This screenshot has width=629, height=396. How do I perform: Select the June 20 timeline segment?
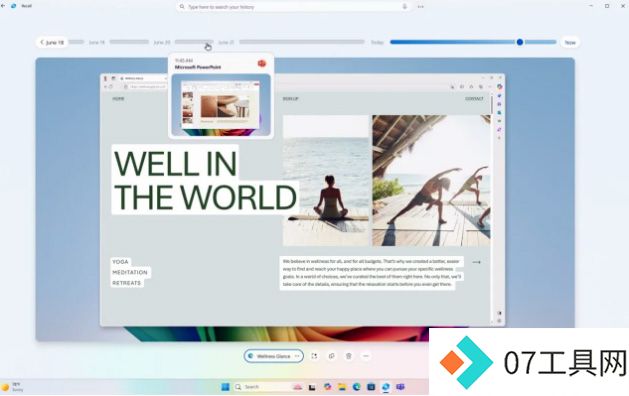pos(194,42)
